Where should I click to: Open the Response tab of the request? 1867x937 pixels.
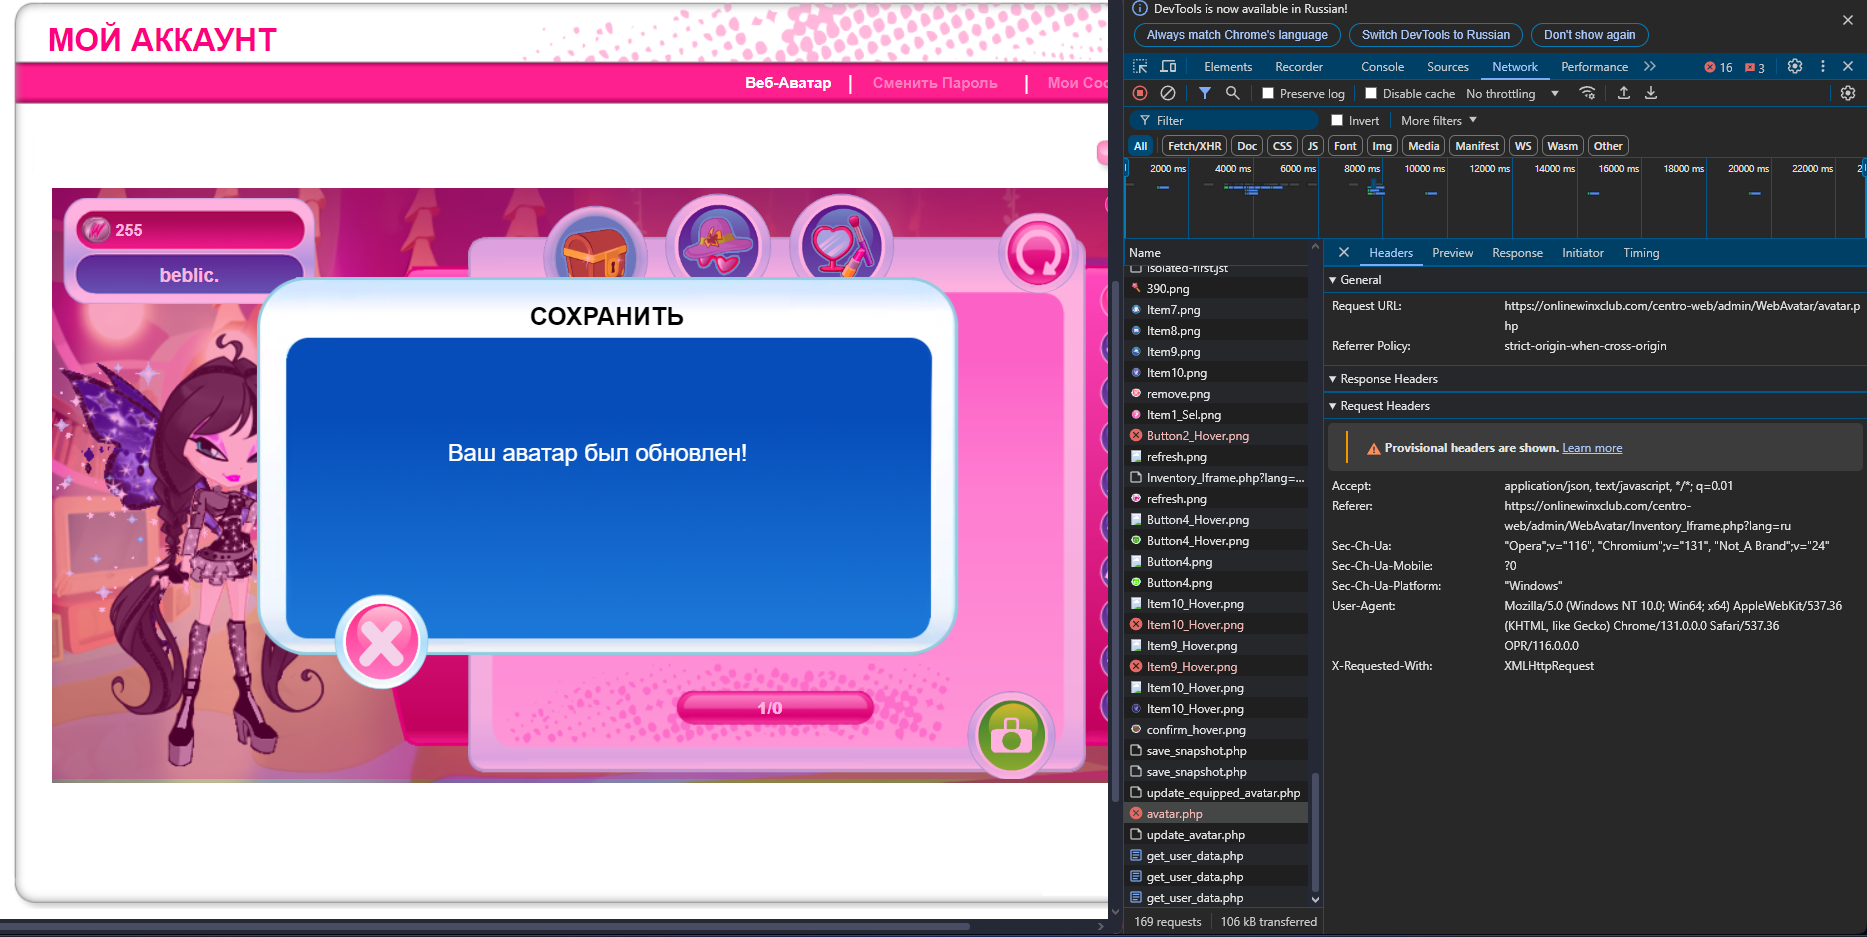coord(1517,253)
